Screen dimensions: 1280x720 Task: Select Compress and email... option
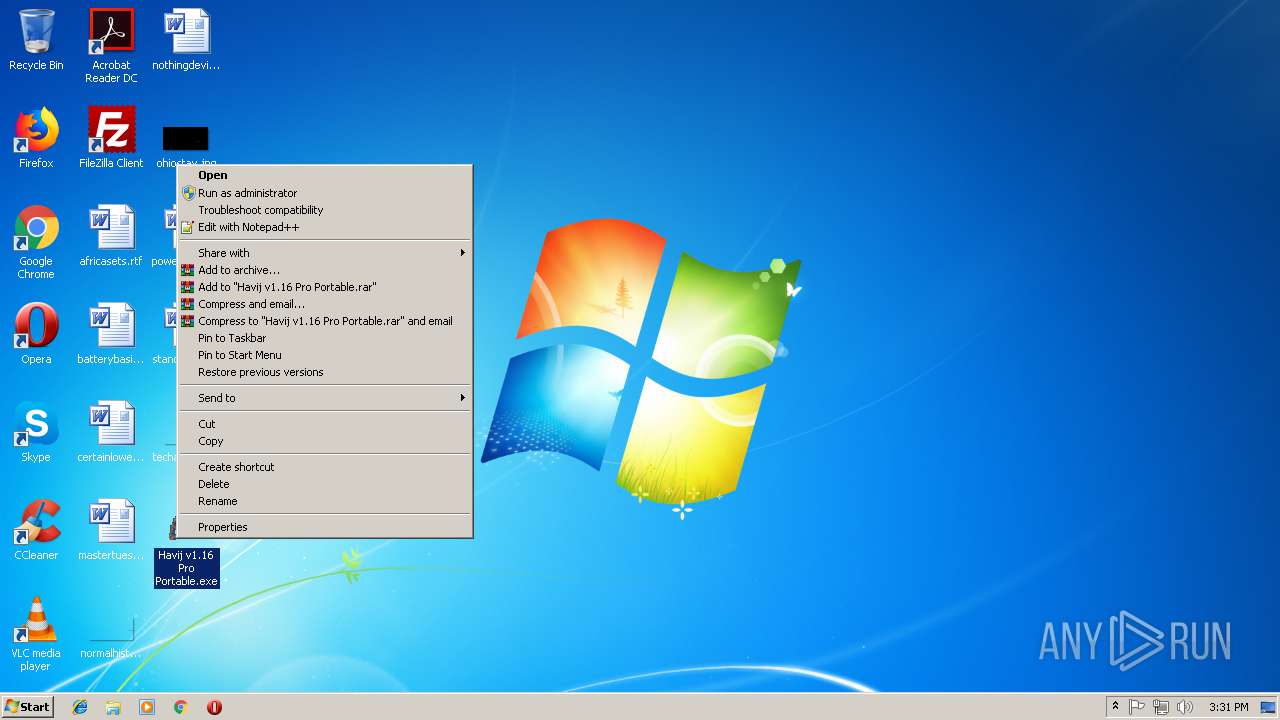click(x=324, y=304)
